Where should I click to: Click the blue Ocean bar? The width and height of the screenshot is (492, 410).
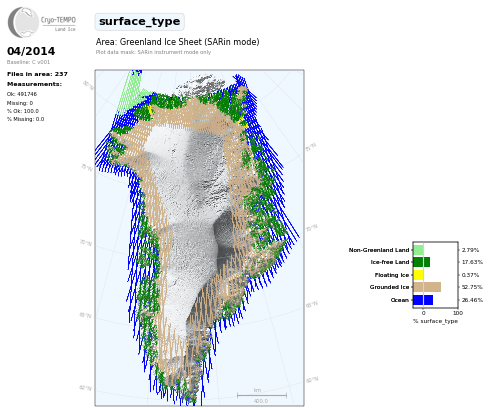pos(423,300)
